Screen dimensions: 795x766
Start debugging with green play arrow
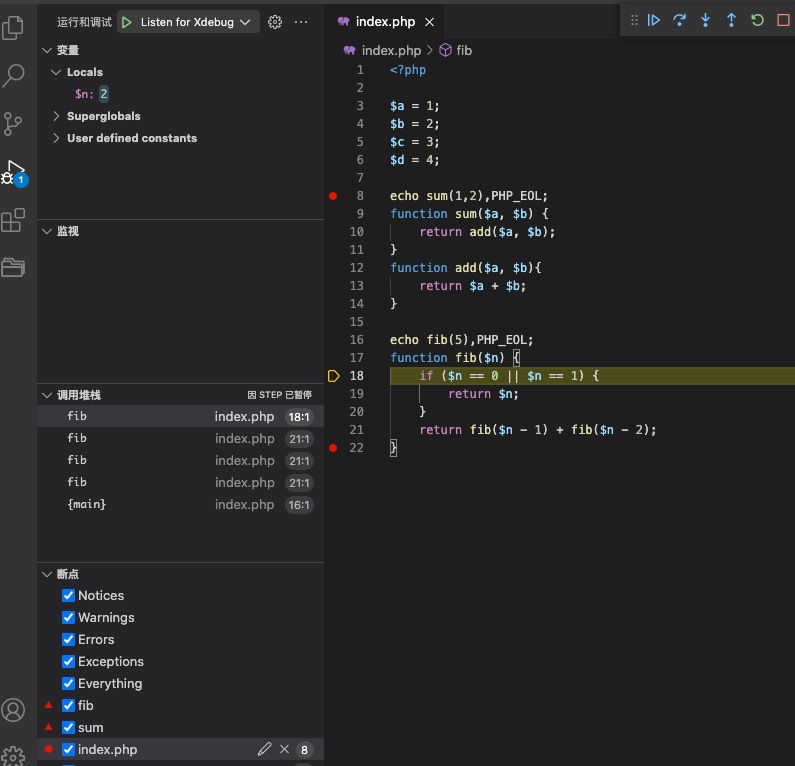(127, 22)
